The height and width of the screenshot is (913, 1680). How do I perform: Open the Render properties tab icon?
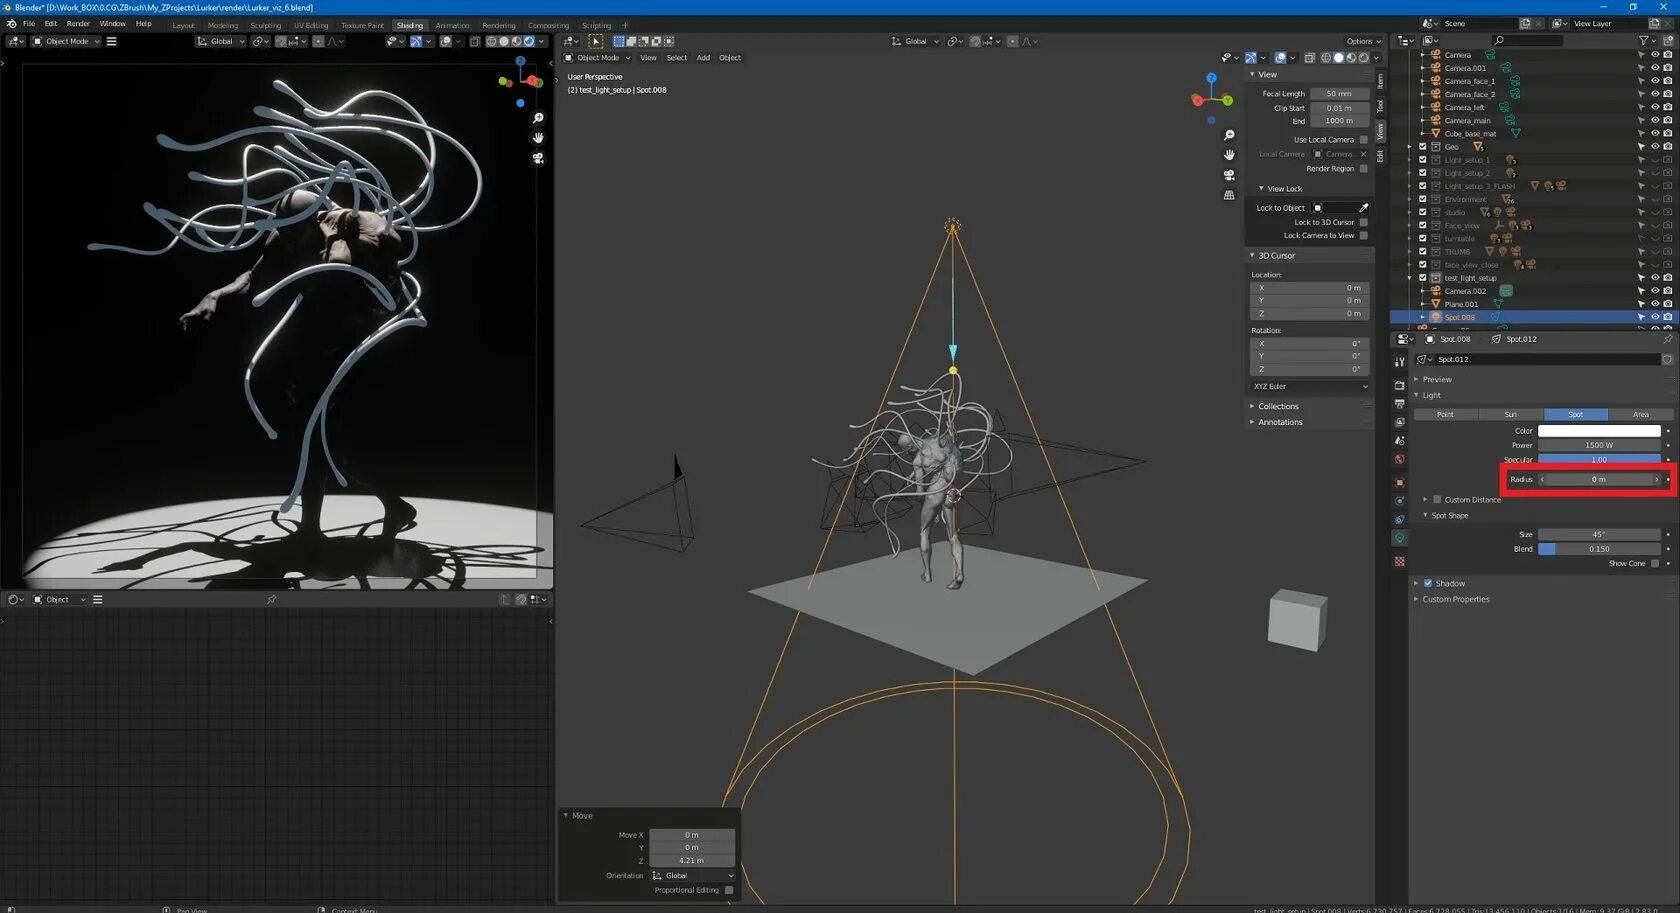point(1399,385)
